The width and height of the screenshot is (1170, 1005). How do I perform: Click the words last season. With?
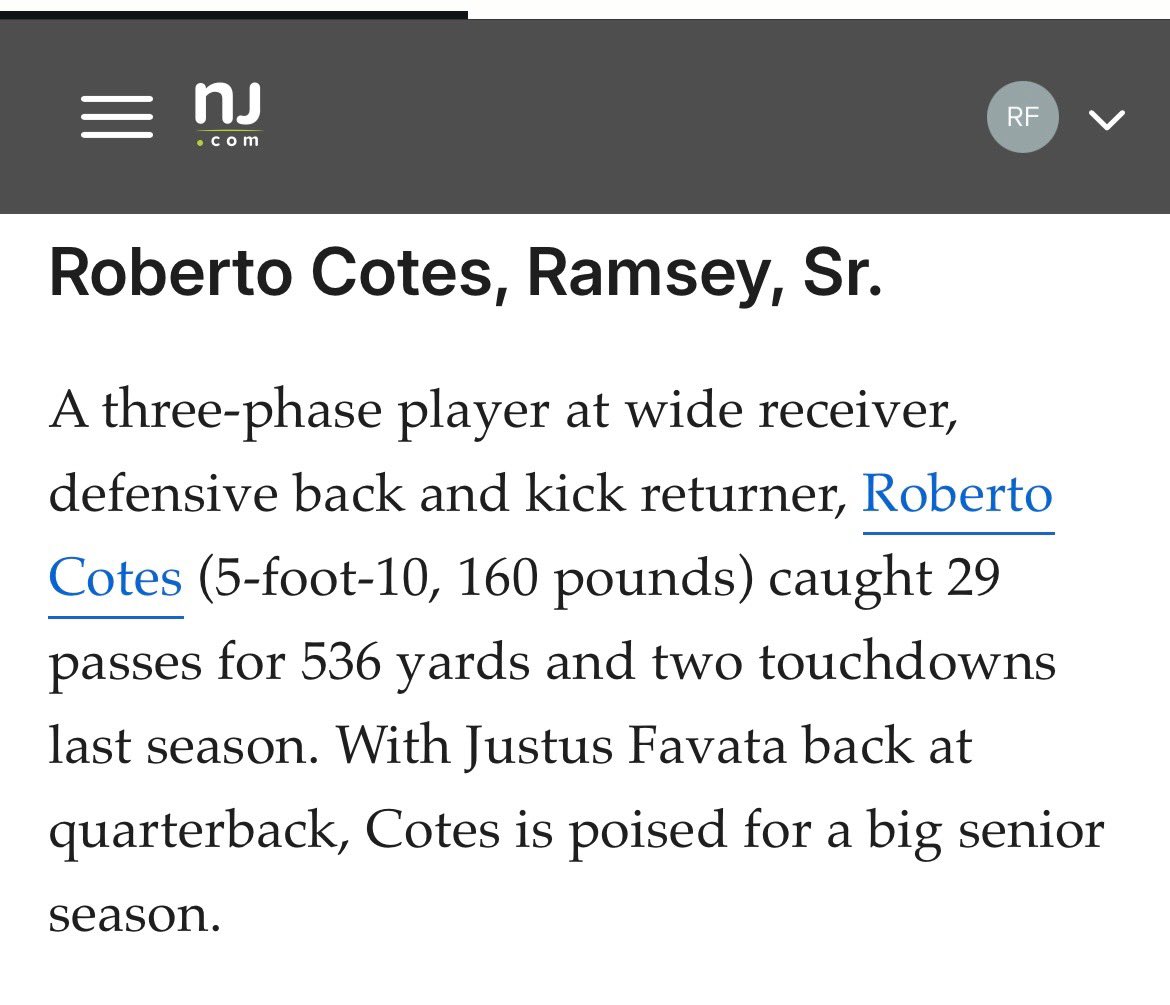click(248, 745)
